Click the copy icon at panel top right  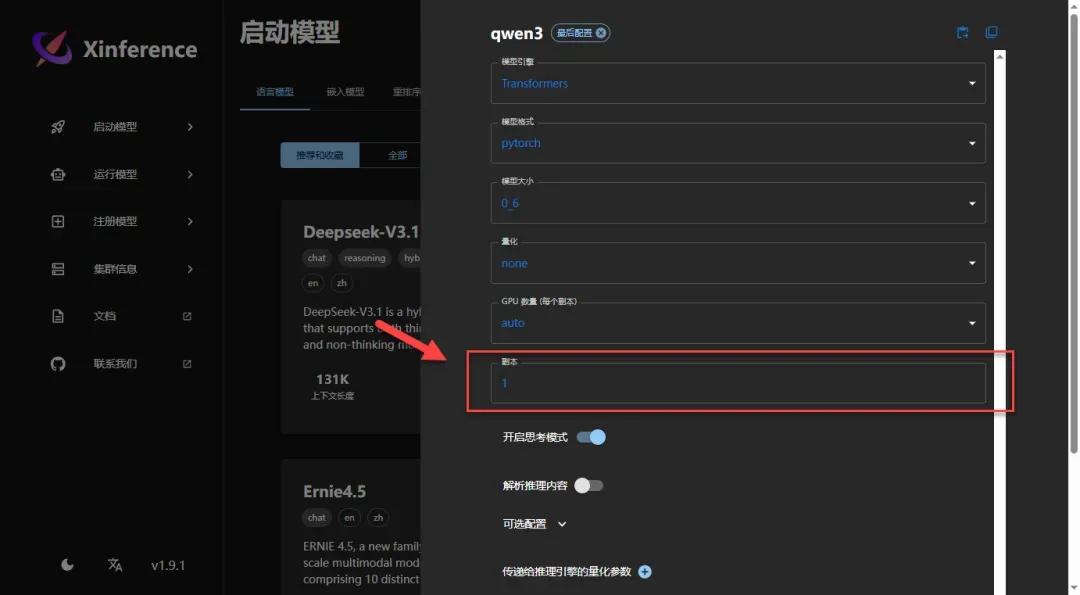991,32
